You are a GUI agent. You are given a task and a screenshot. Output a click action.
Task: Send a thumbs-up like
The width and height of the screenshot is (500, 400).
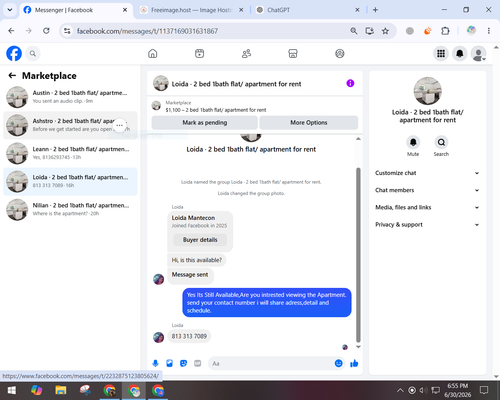coord(354,363)
